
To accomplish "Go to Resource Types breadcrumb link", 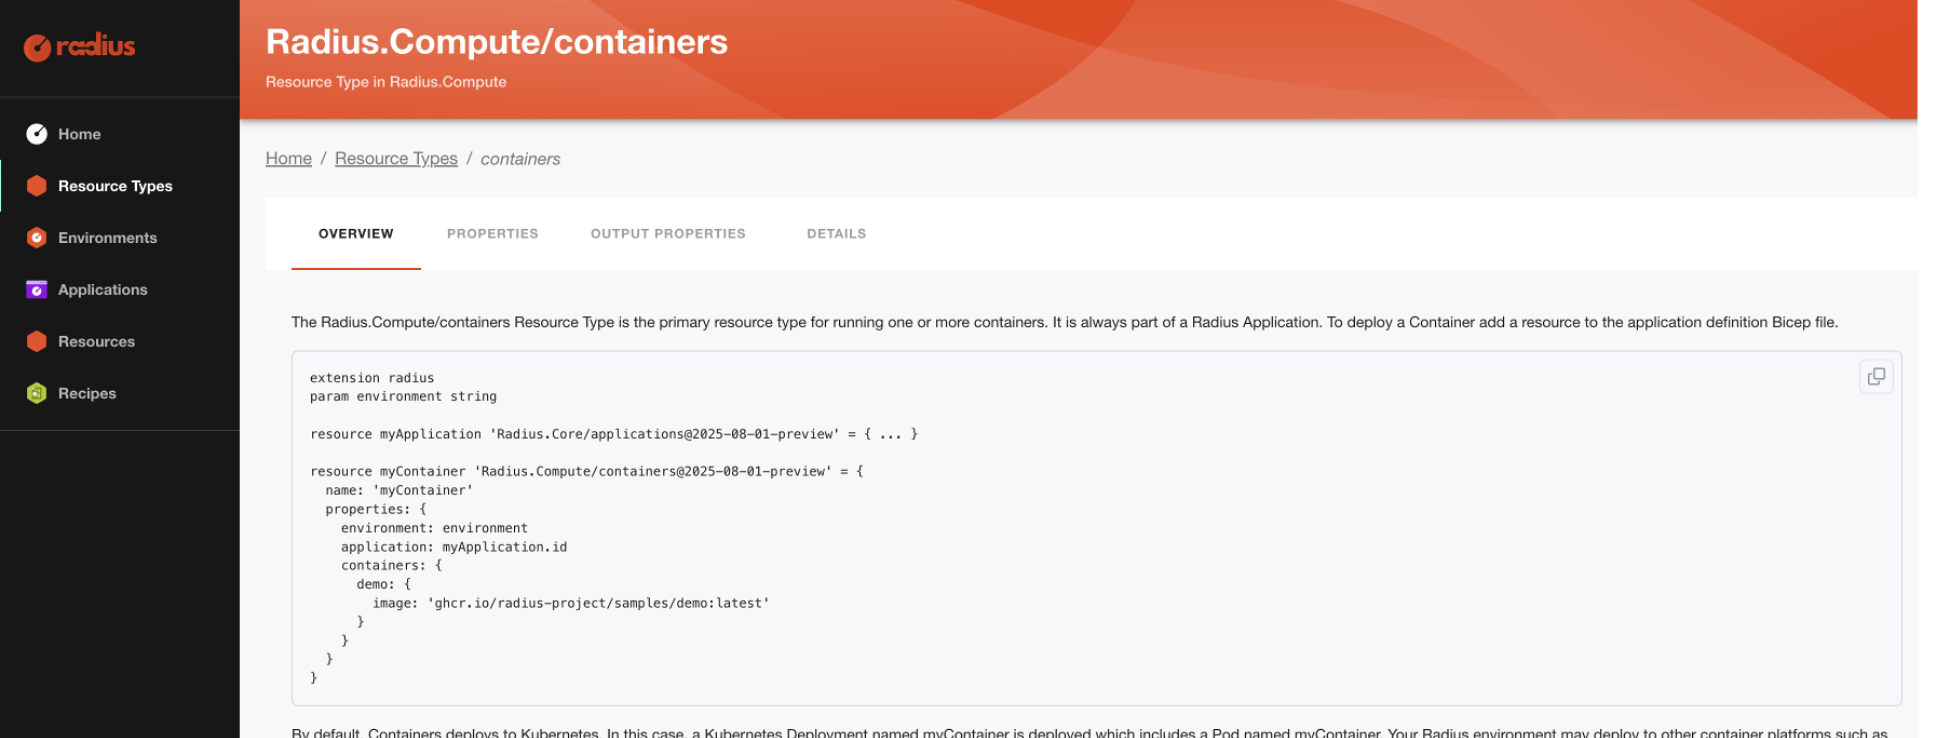I will tap(396, 159).
